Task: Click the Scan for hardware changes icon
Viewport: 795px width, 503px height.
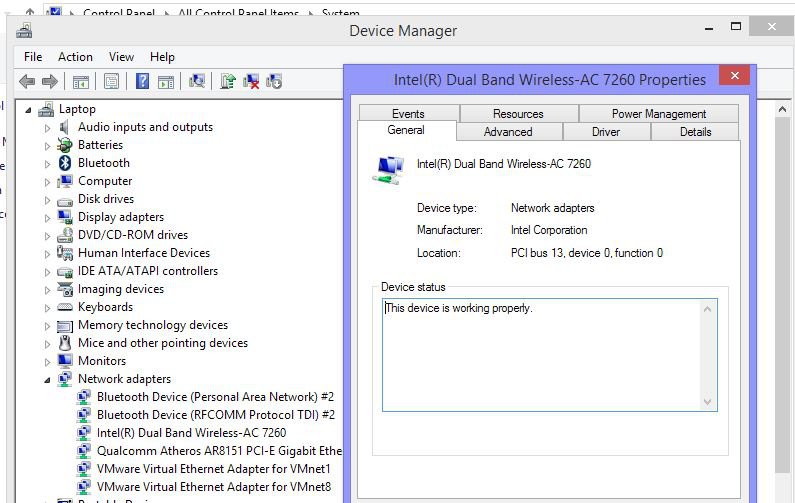Action: pyautogui.click(x=197, y=81)
